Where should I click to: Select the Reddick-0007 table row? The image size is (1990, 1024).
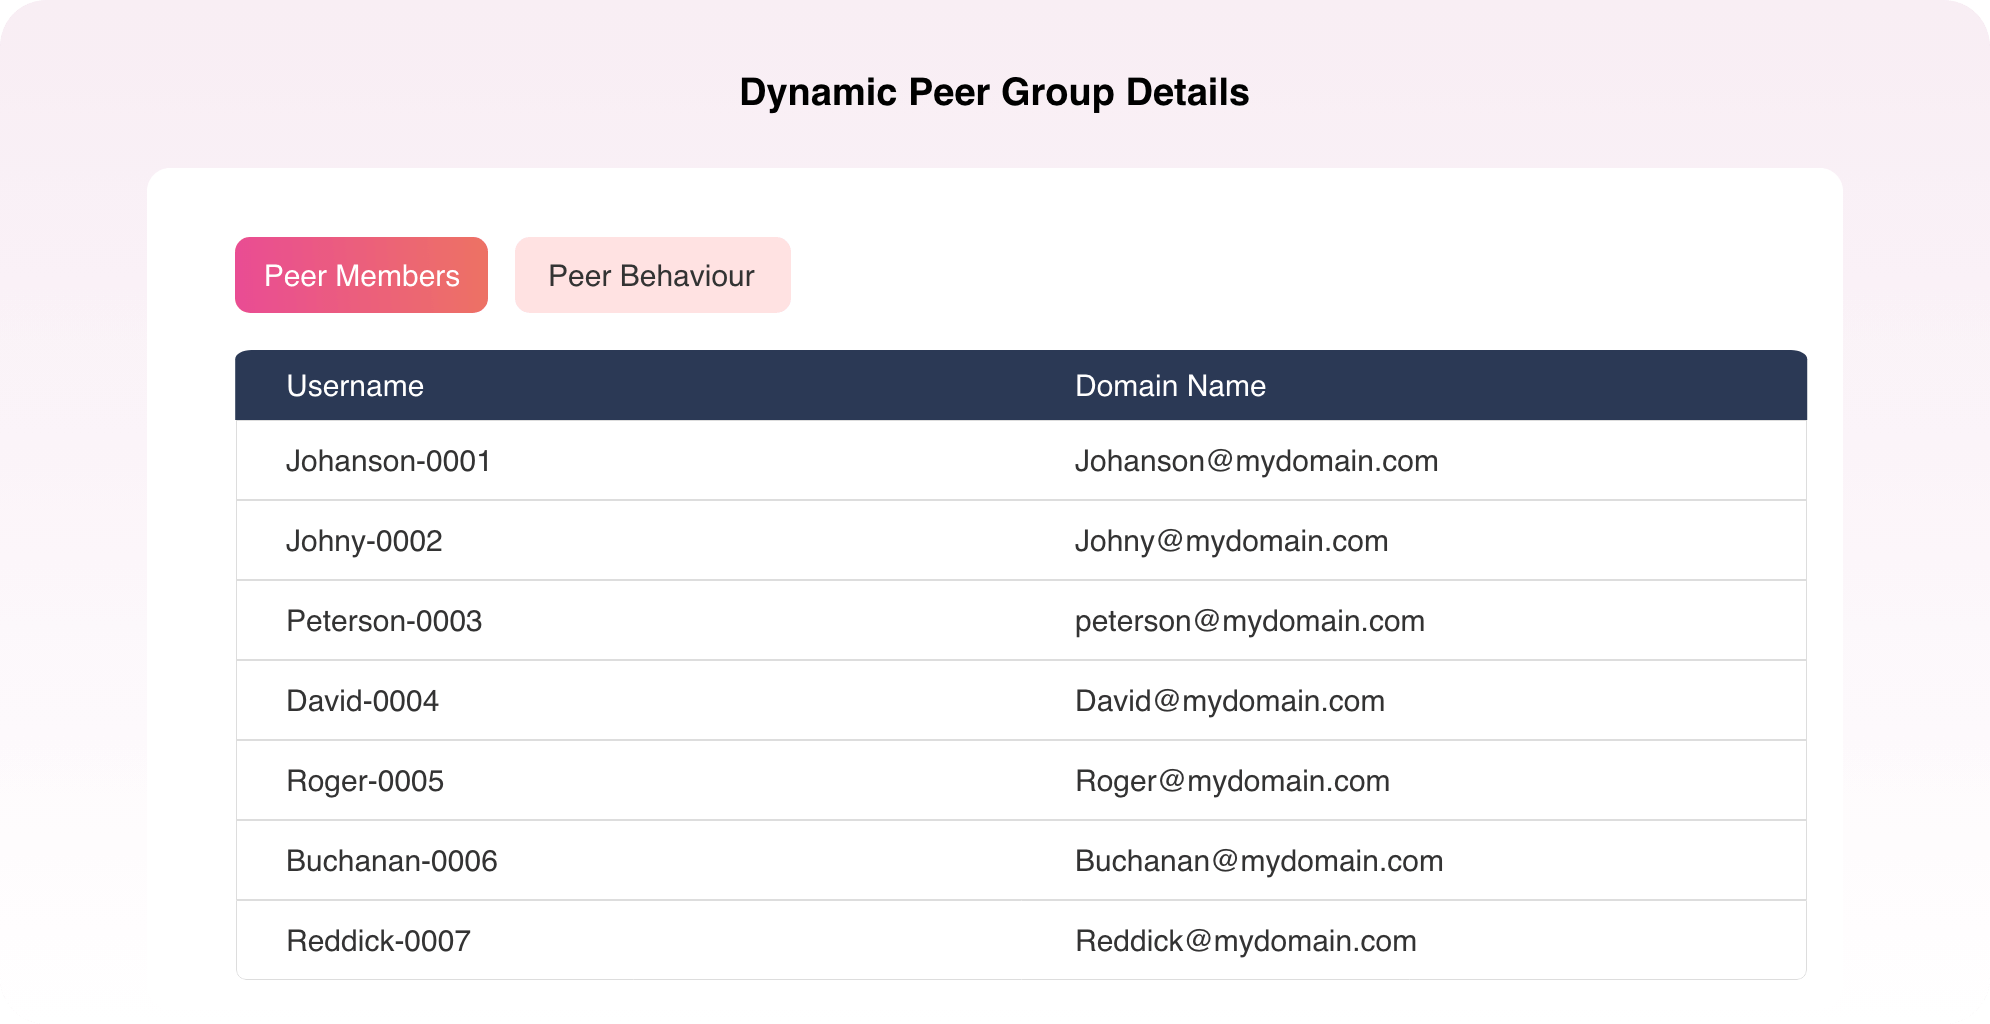tap(378, 940)
